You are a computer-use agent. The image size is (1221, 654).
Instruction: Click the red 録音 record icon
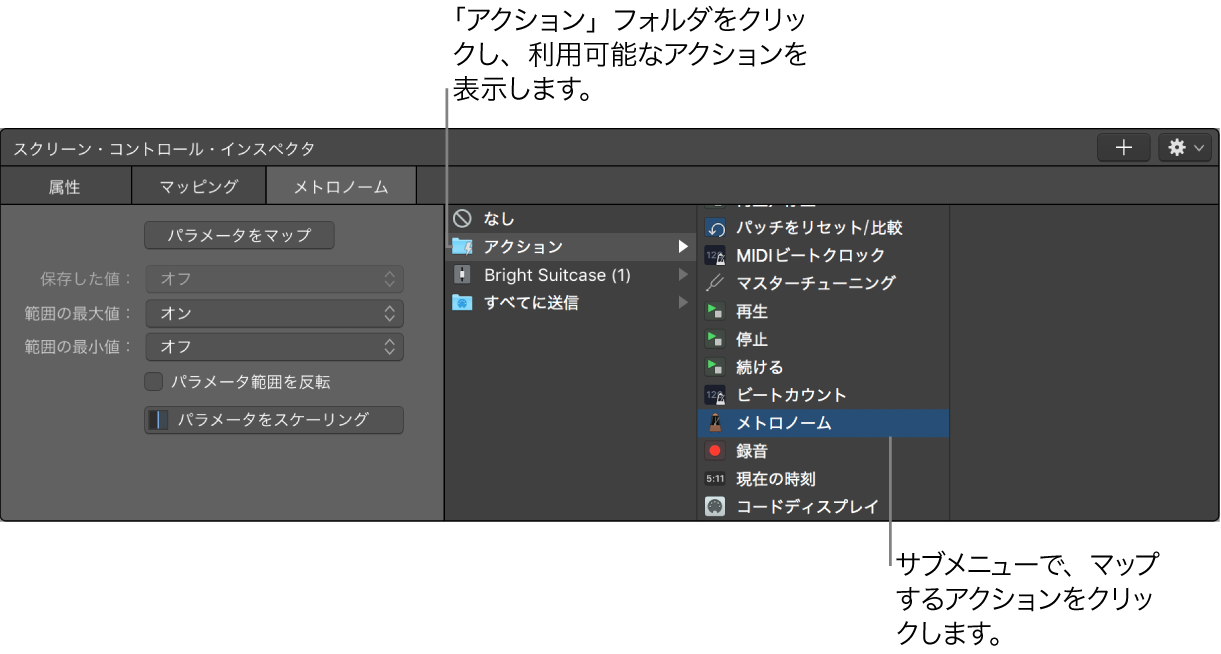[x=715, y=450]
